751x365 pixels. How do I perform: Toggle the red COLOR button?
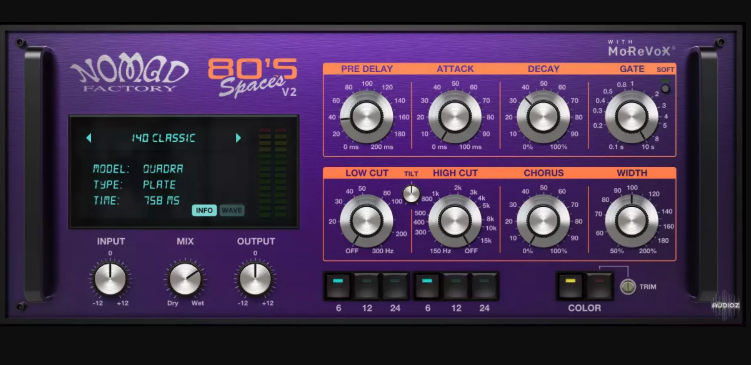coord(600,286)
